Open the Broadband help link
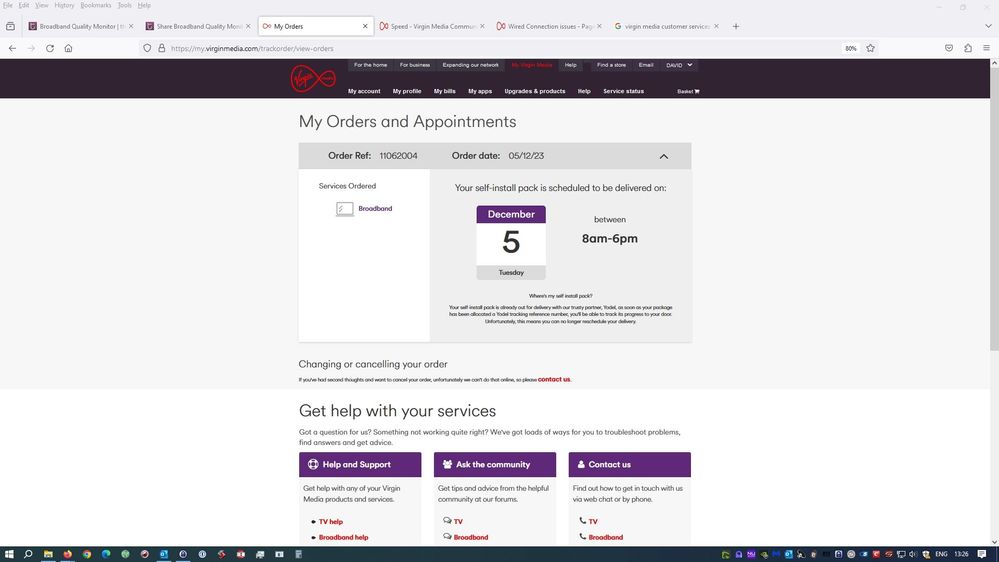The width and height of the screenshot is (999, 562). [343, 538]
